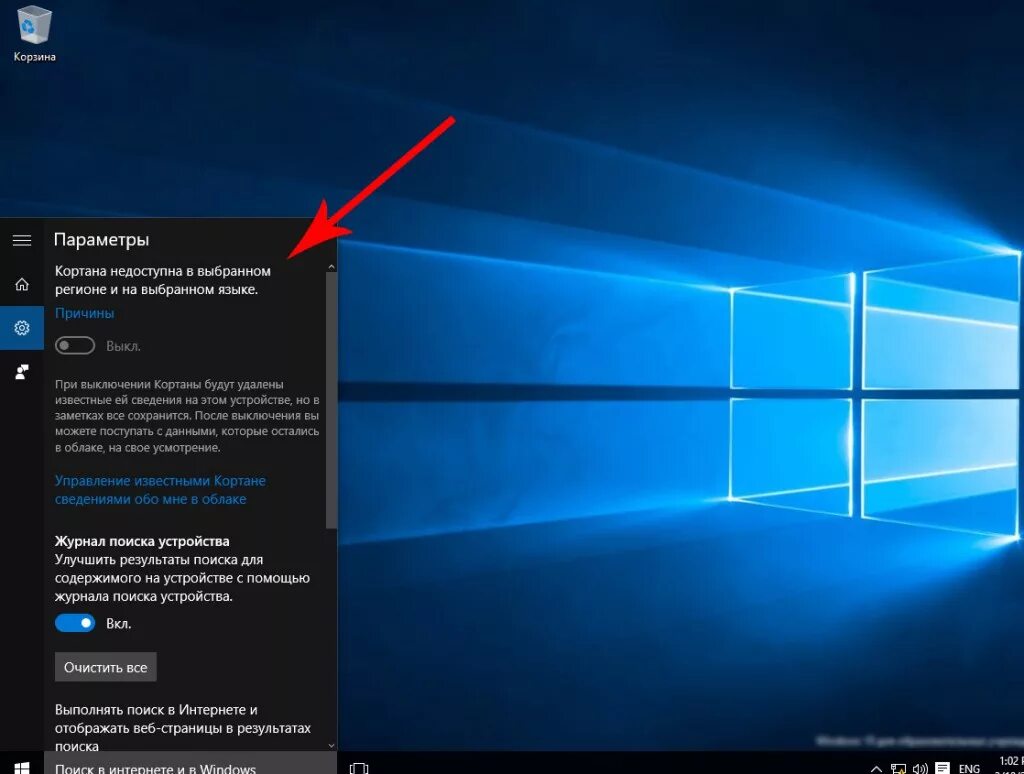Open the Recycle Bin (Корзина) desktop icon
The width and height of the screenshot is (1024, 774).
[33, 33]
